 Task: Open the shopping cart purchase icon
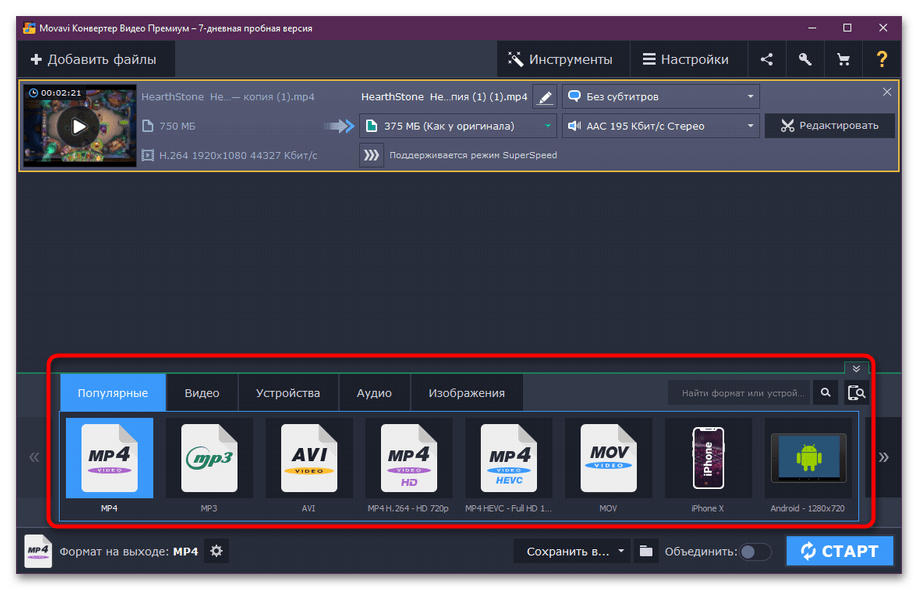843,59
